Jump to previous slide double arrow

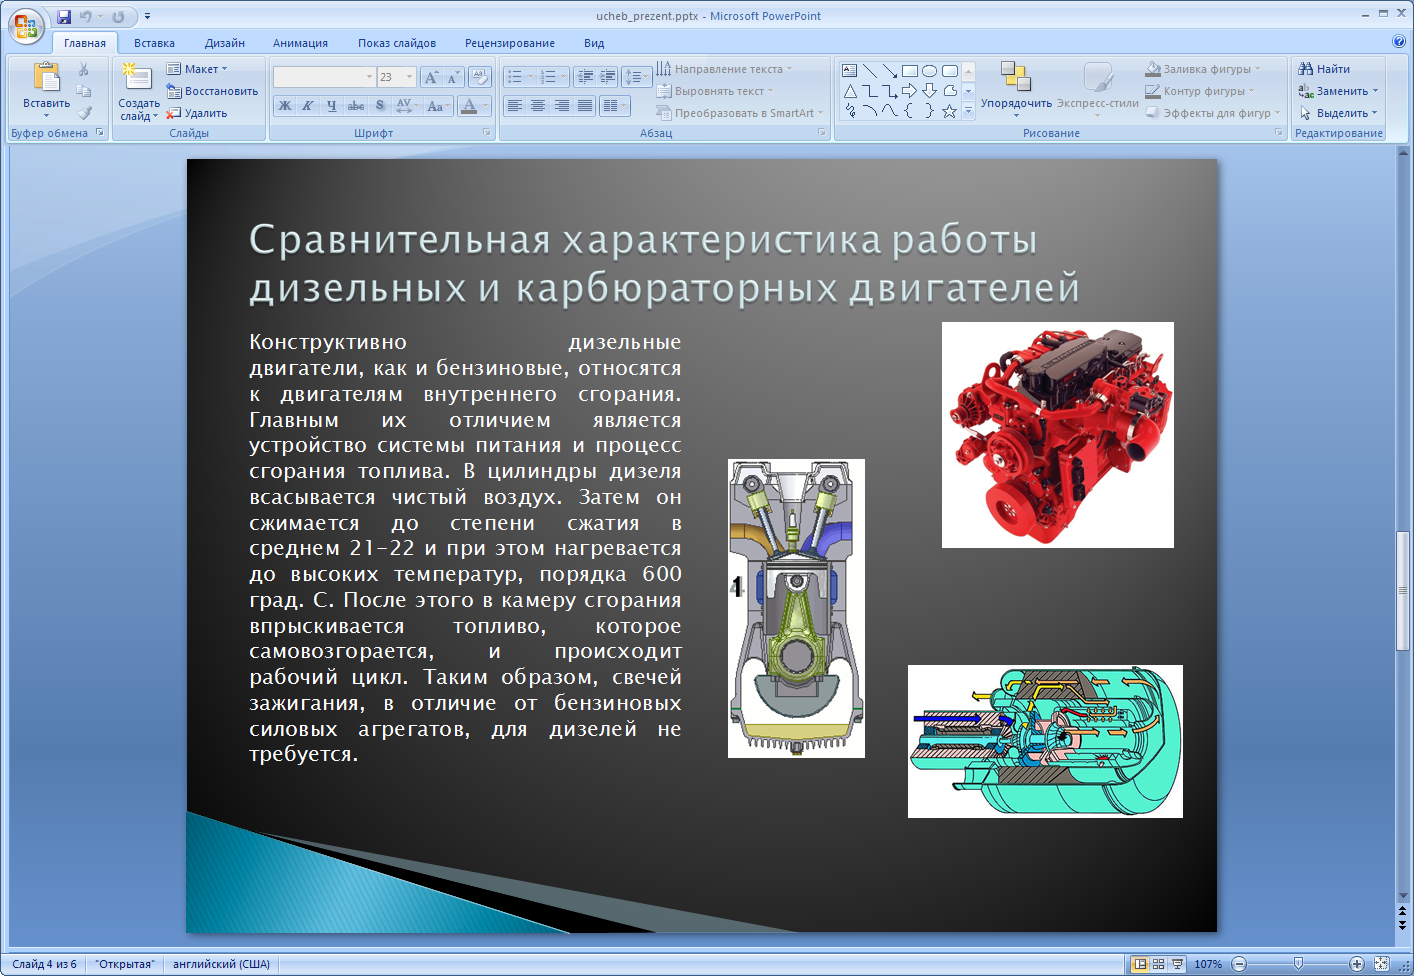click(x=1403, y=913)
